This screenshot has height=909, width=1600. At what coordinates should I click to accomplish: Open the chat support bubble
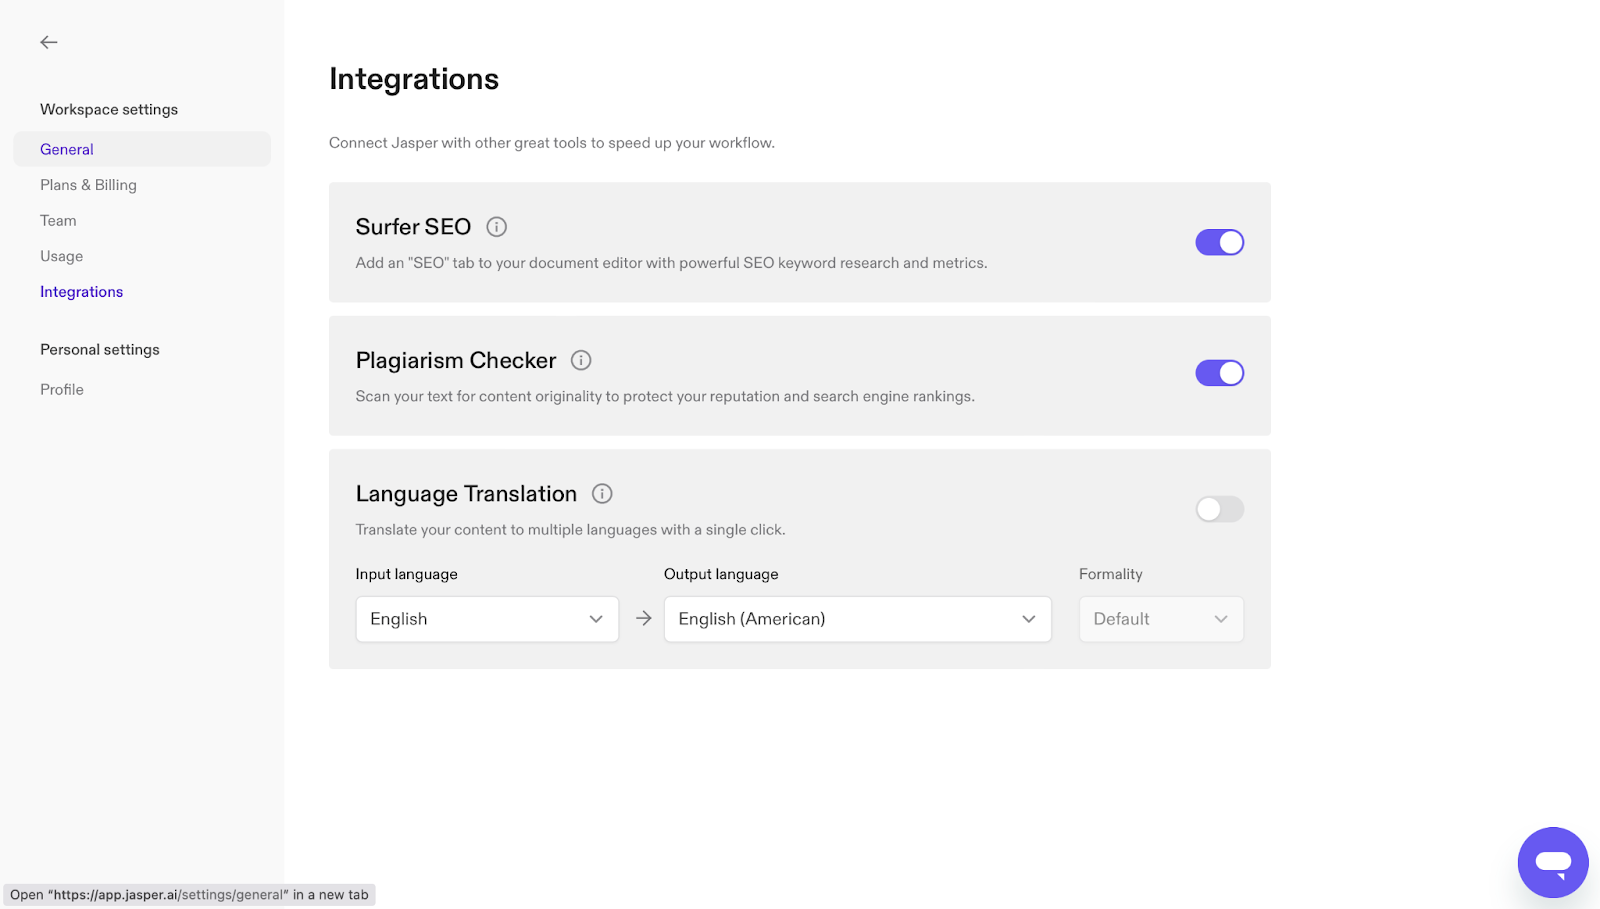click(x=1553, y=862)
